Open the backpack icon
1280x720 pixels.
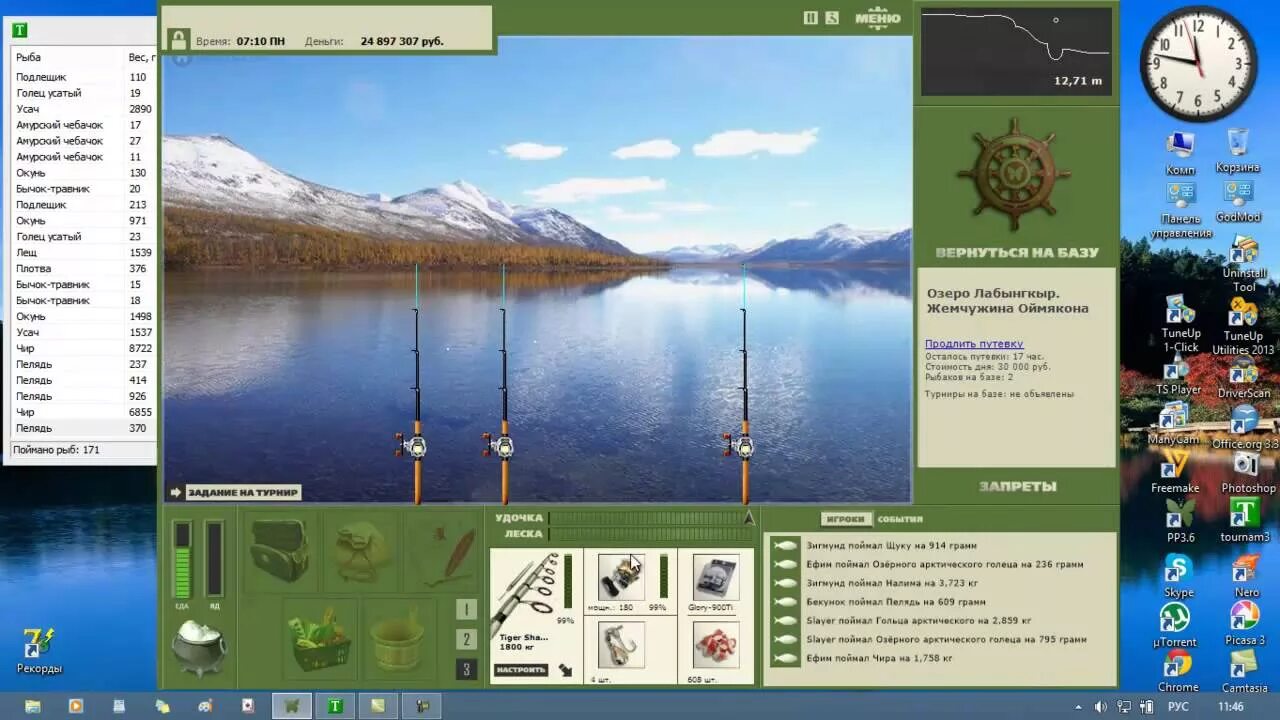coord(362,550)
